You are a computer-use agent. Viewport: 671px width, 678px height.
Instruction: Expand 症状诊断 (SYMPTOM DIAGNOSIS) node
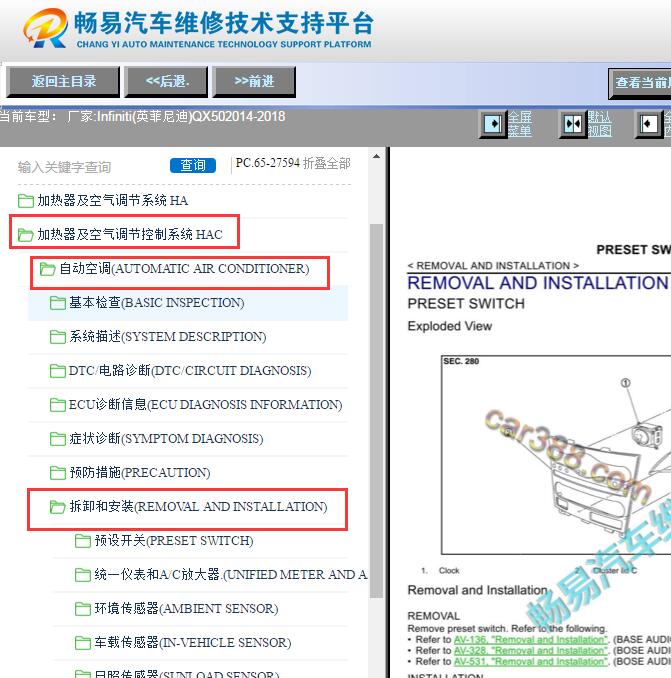coord(166,438)
